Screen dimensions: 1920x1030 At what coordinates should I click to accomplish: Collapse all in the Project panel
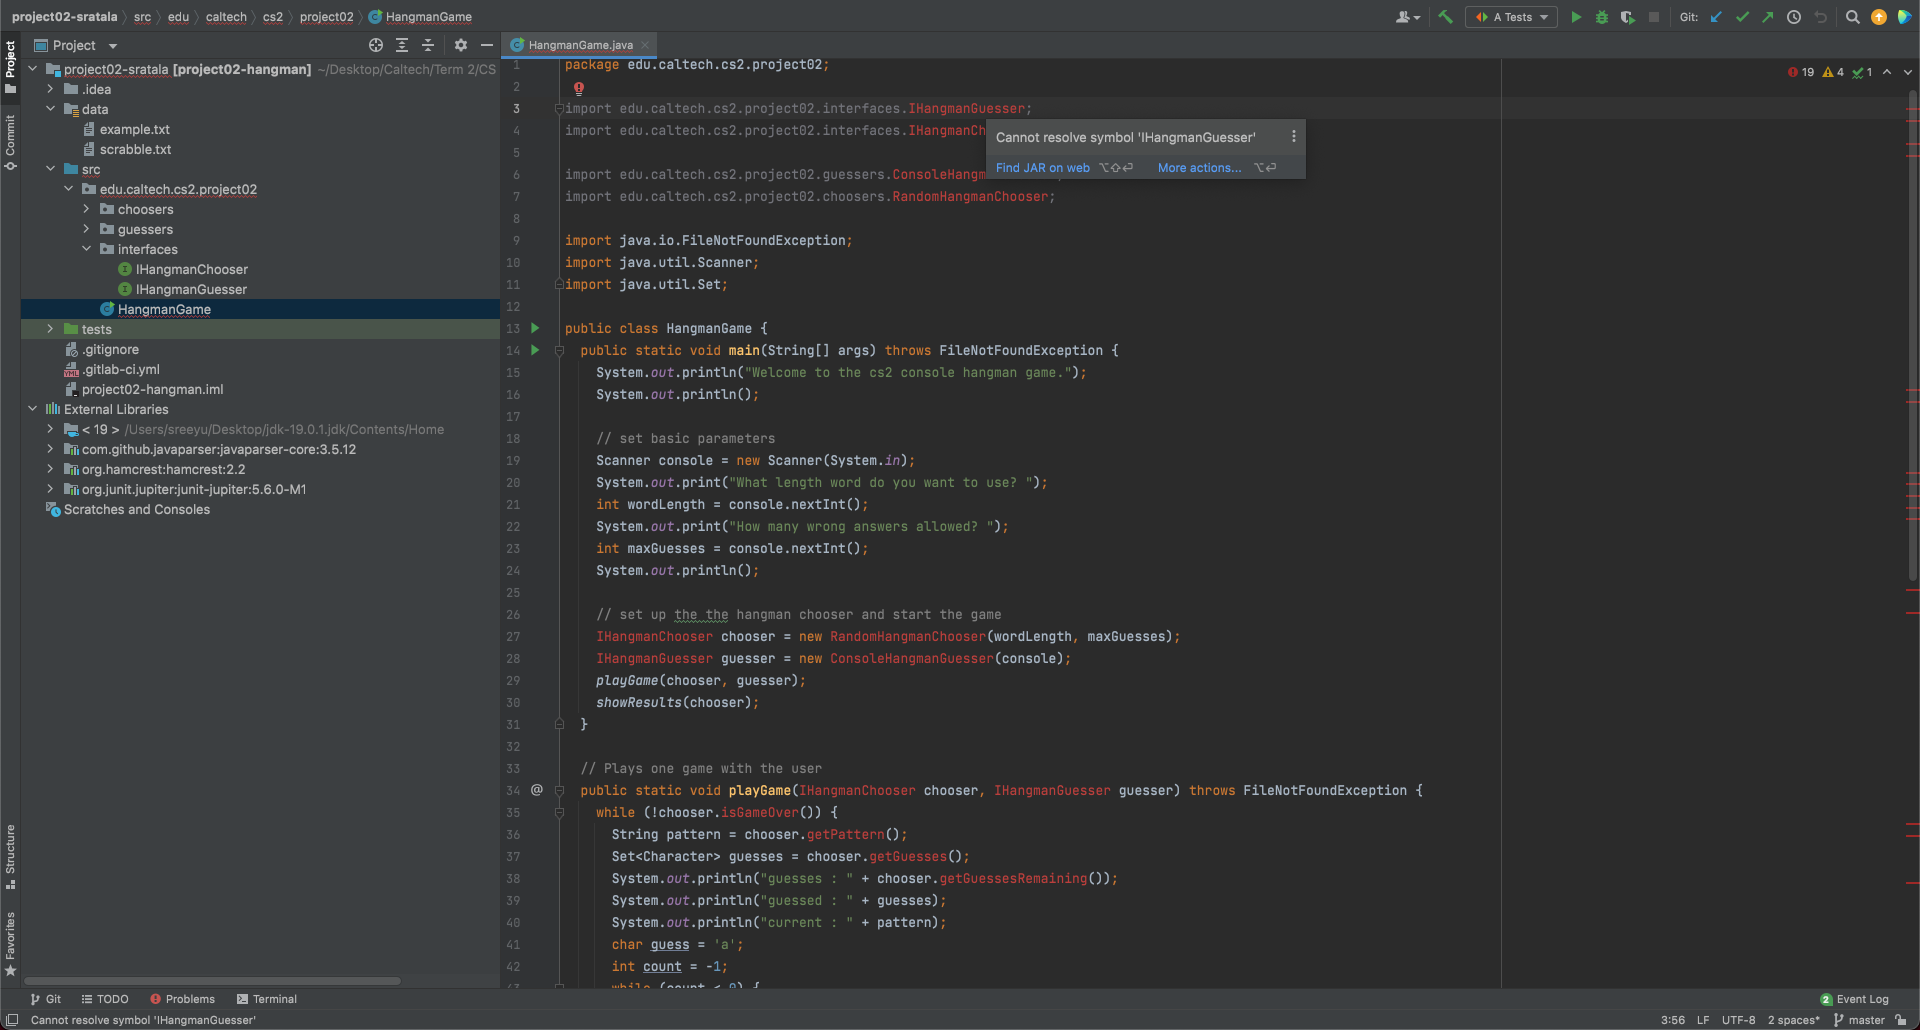tap(428, 45)
